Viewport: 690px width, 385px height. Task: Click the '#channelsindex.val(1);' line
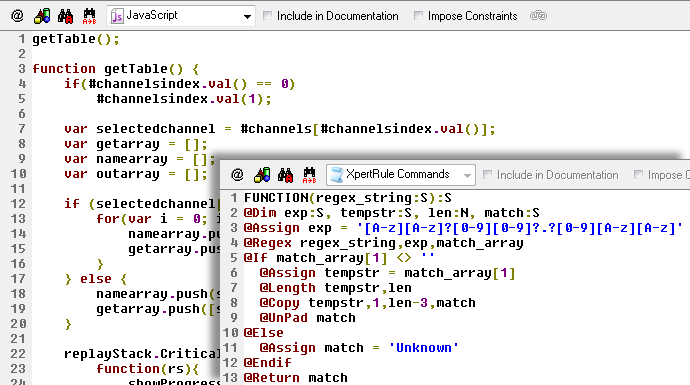pos(184,99)
